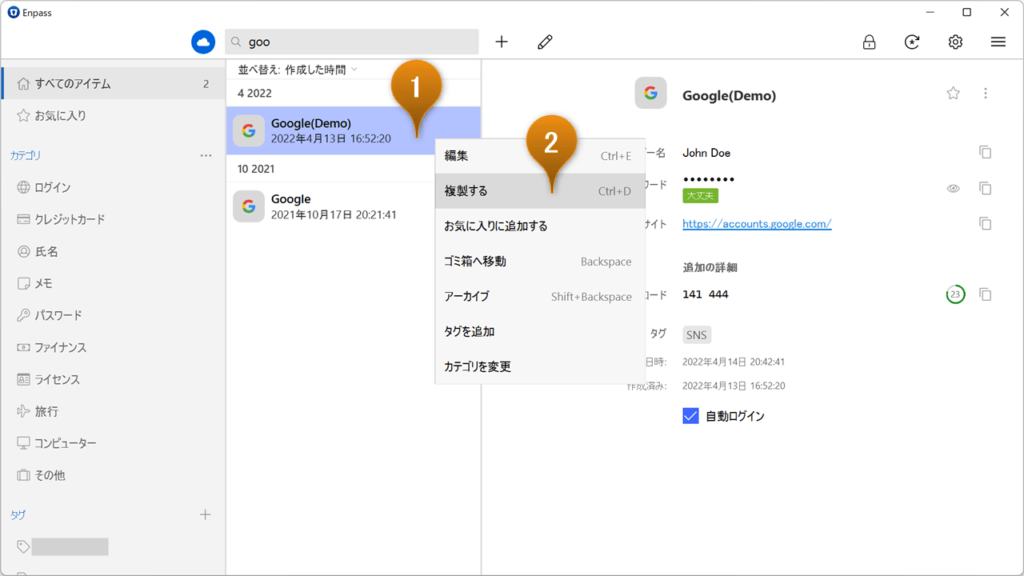Select the ファイナンス category
The height and width of the screenshot is (576, 1024).
coord(113,347)
